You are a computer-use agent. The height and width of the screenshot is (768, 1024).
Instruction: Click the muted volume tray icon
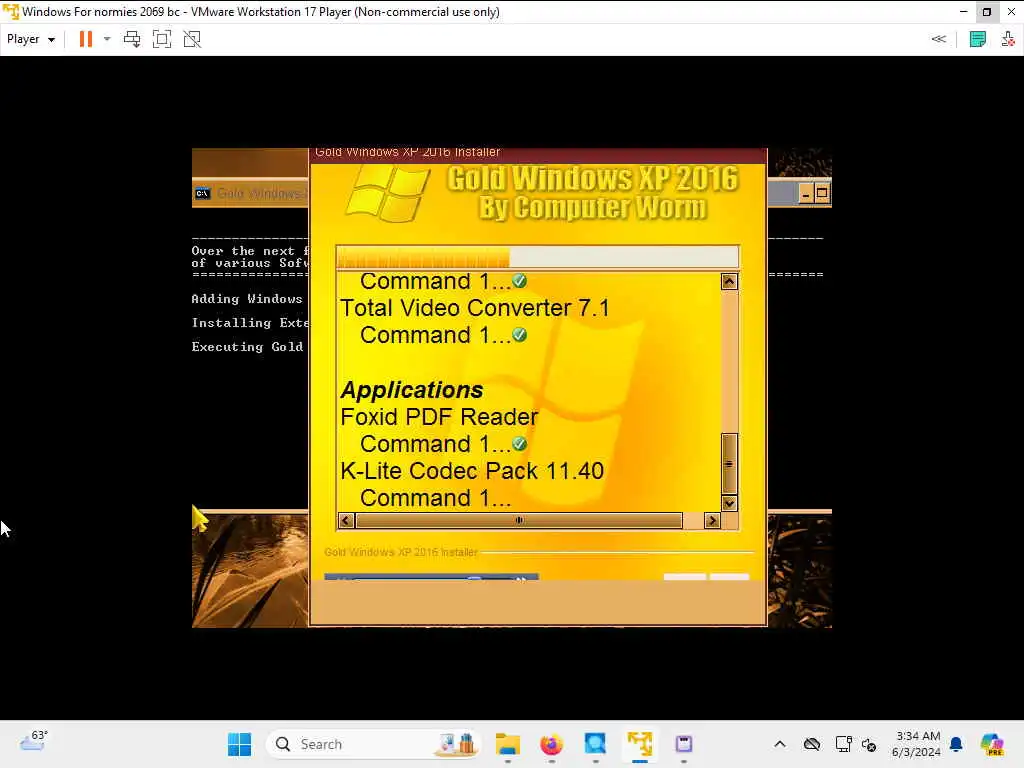[869, 745]
